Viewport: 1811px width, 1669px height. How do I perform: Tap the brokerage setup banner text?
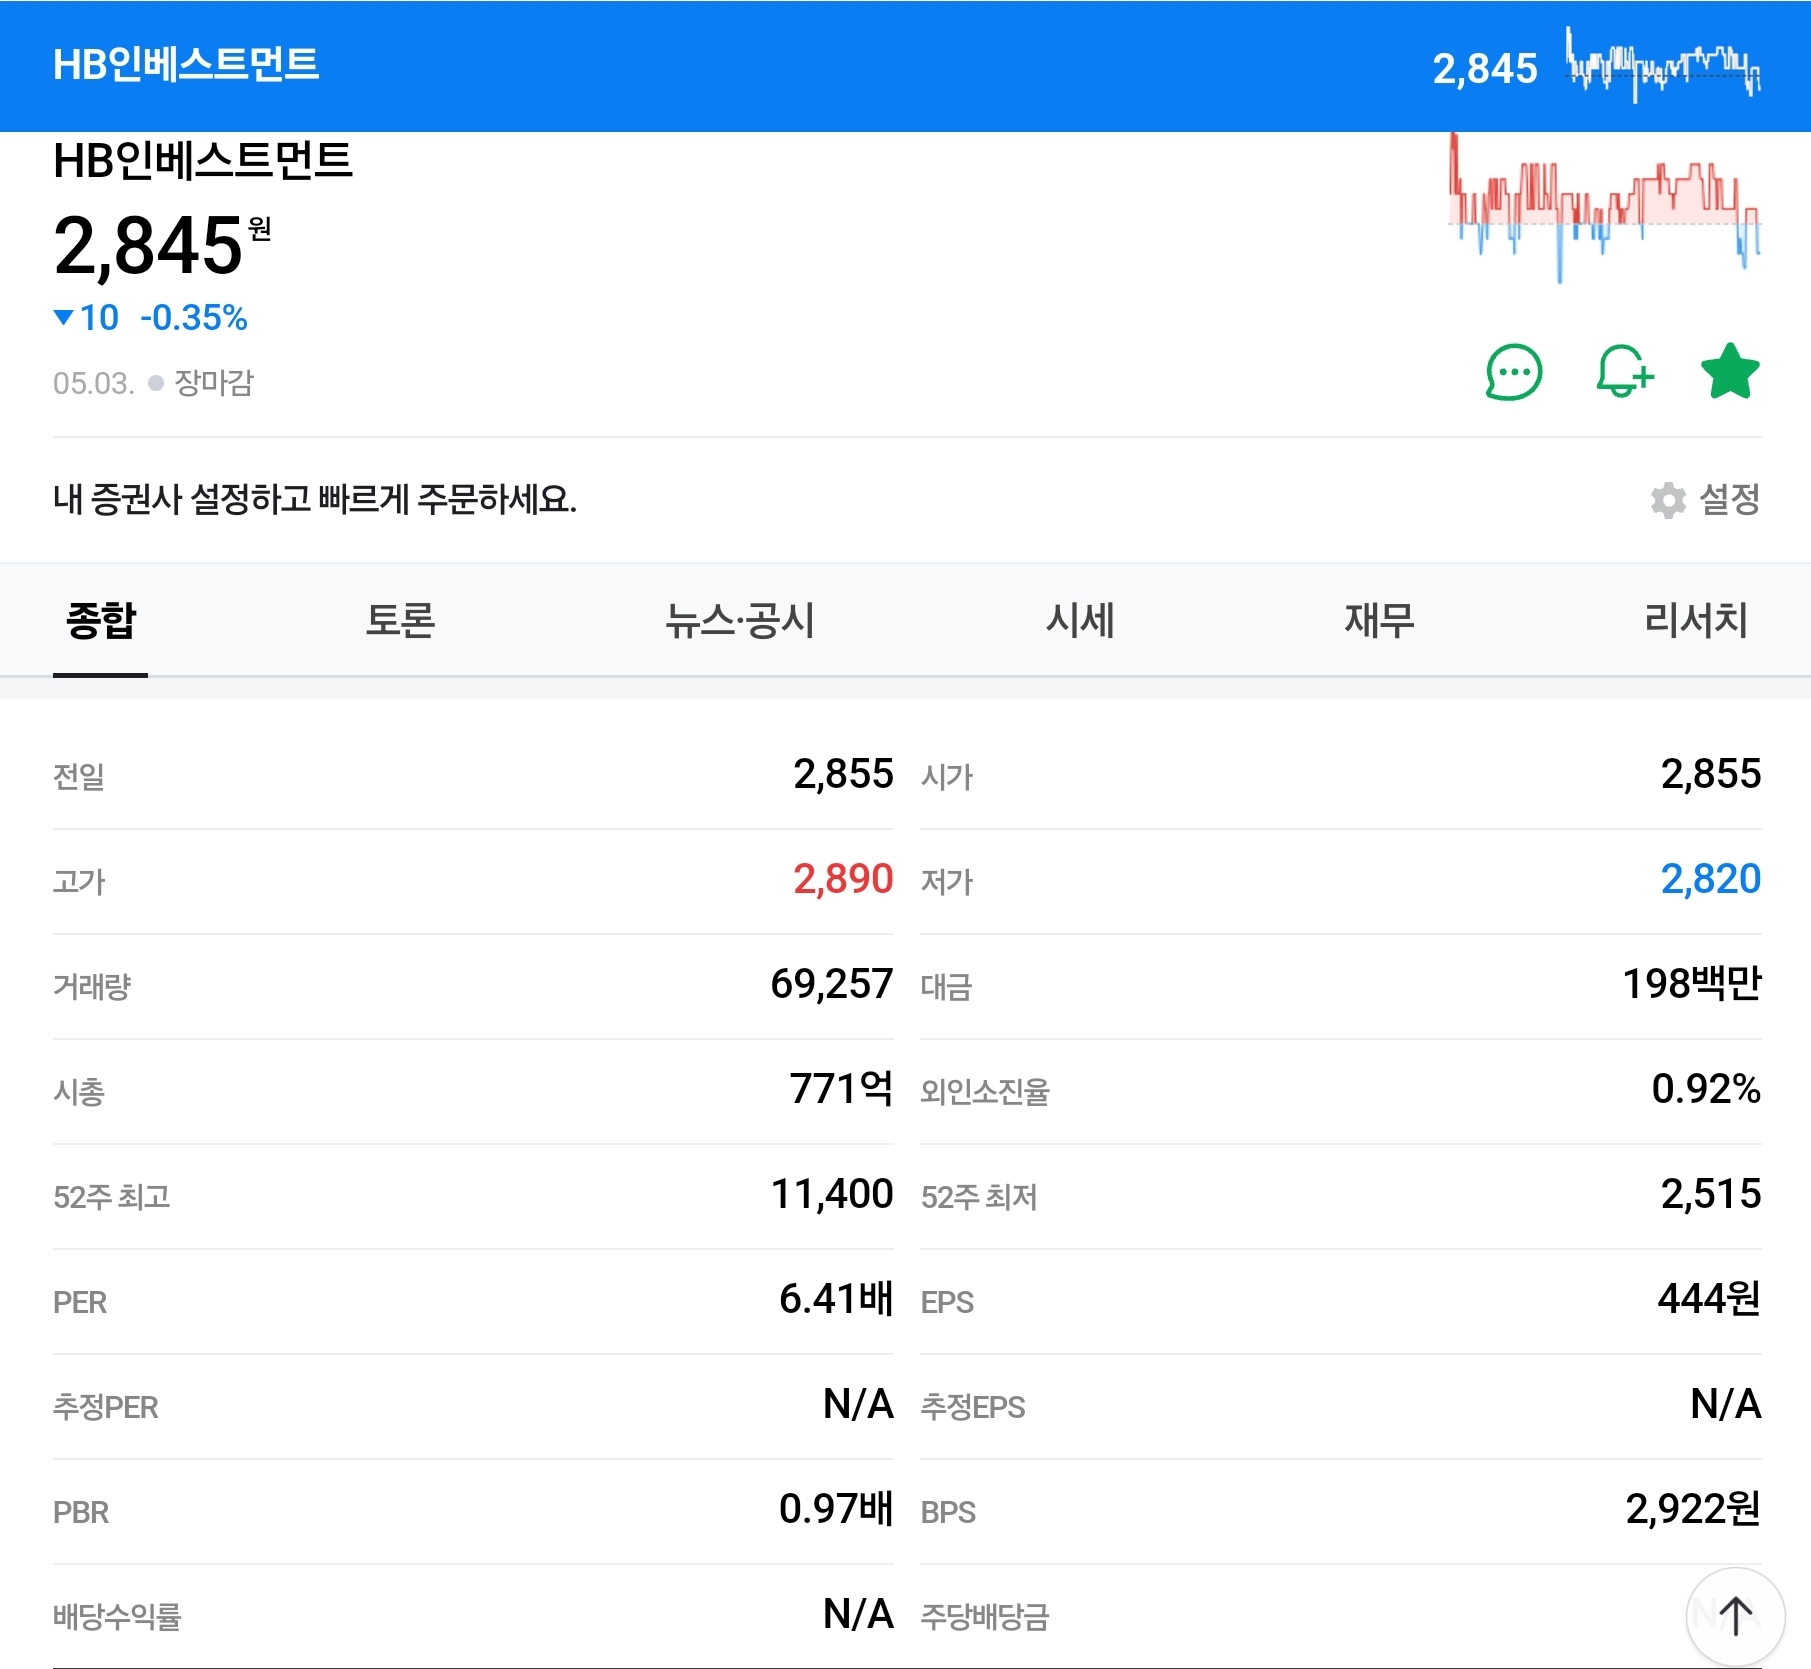click(x=315, y=499)
